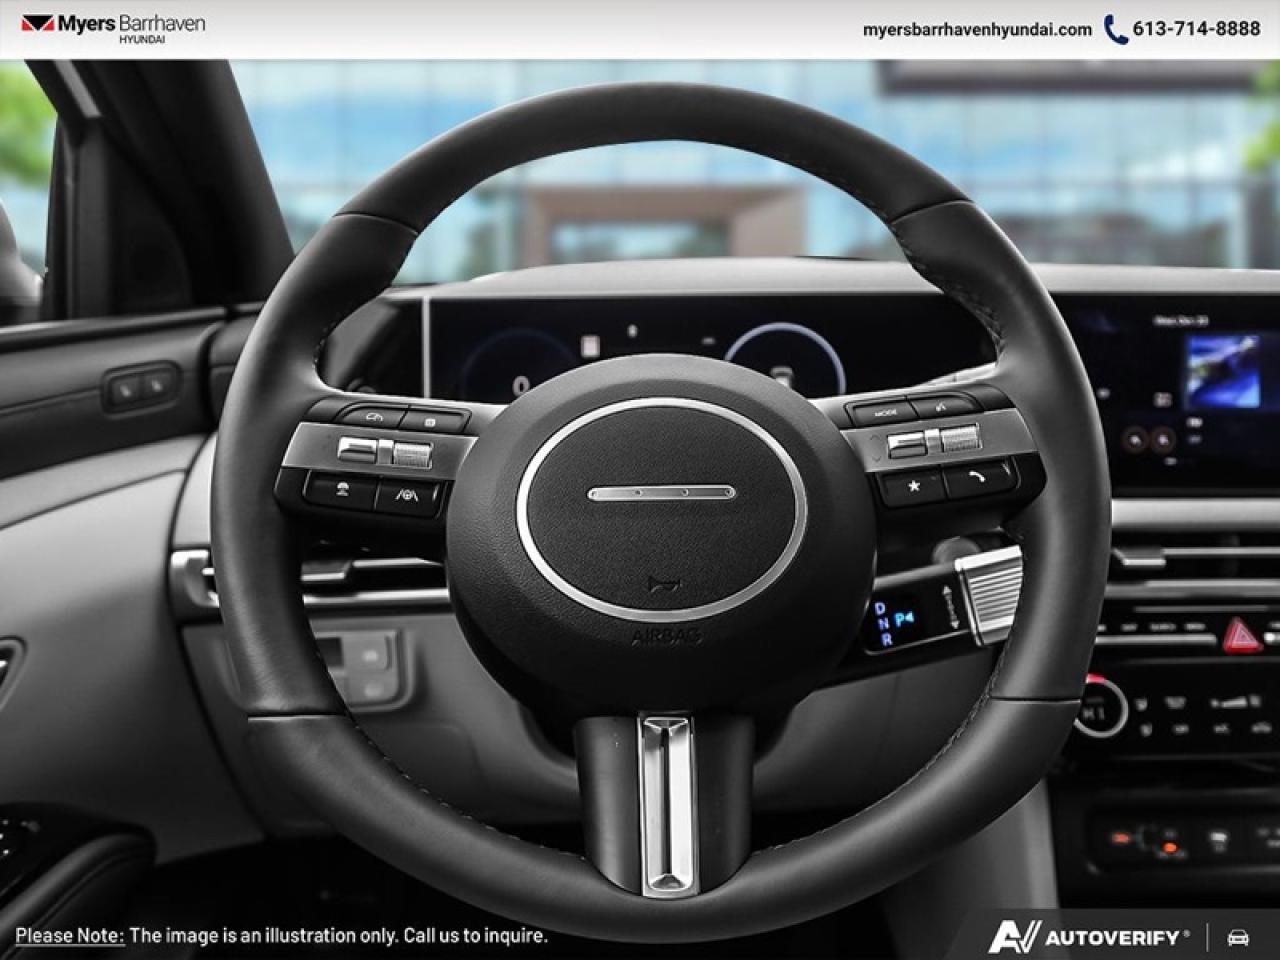Click the up arrow on the shift stalk
This screenshot has width=1280, height=960.
(947, 587)
